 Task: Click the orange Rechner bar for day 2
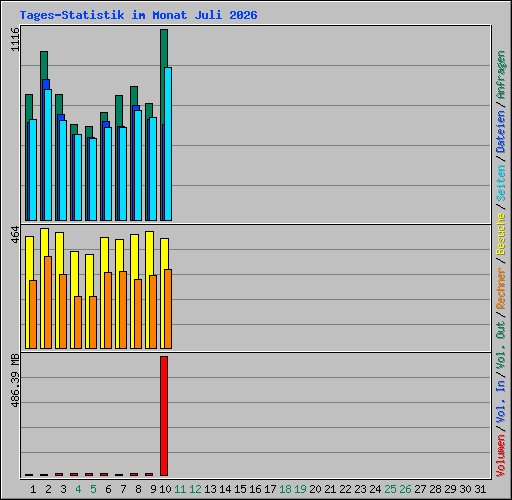click(x=48, y=302)
